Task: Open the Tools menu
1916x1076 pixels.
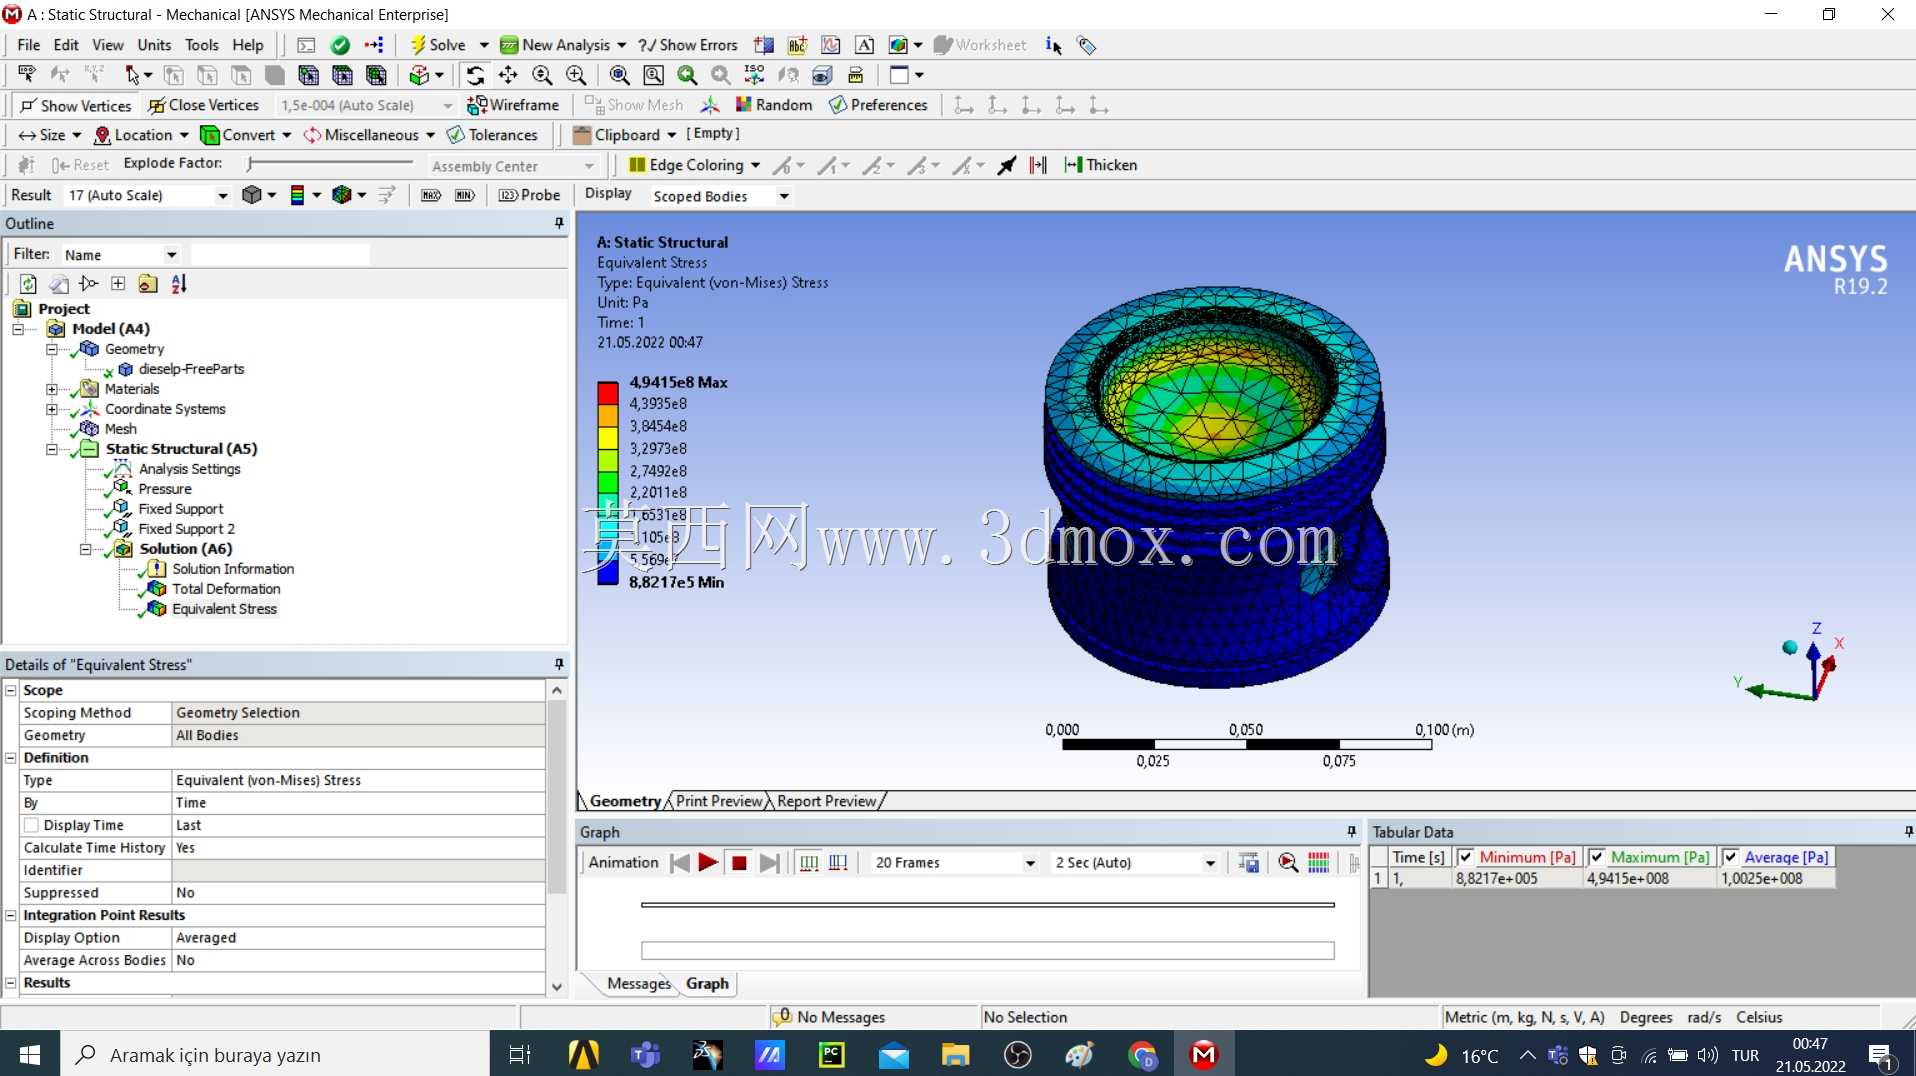Action: tap(201, 45)
